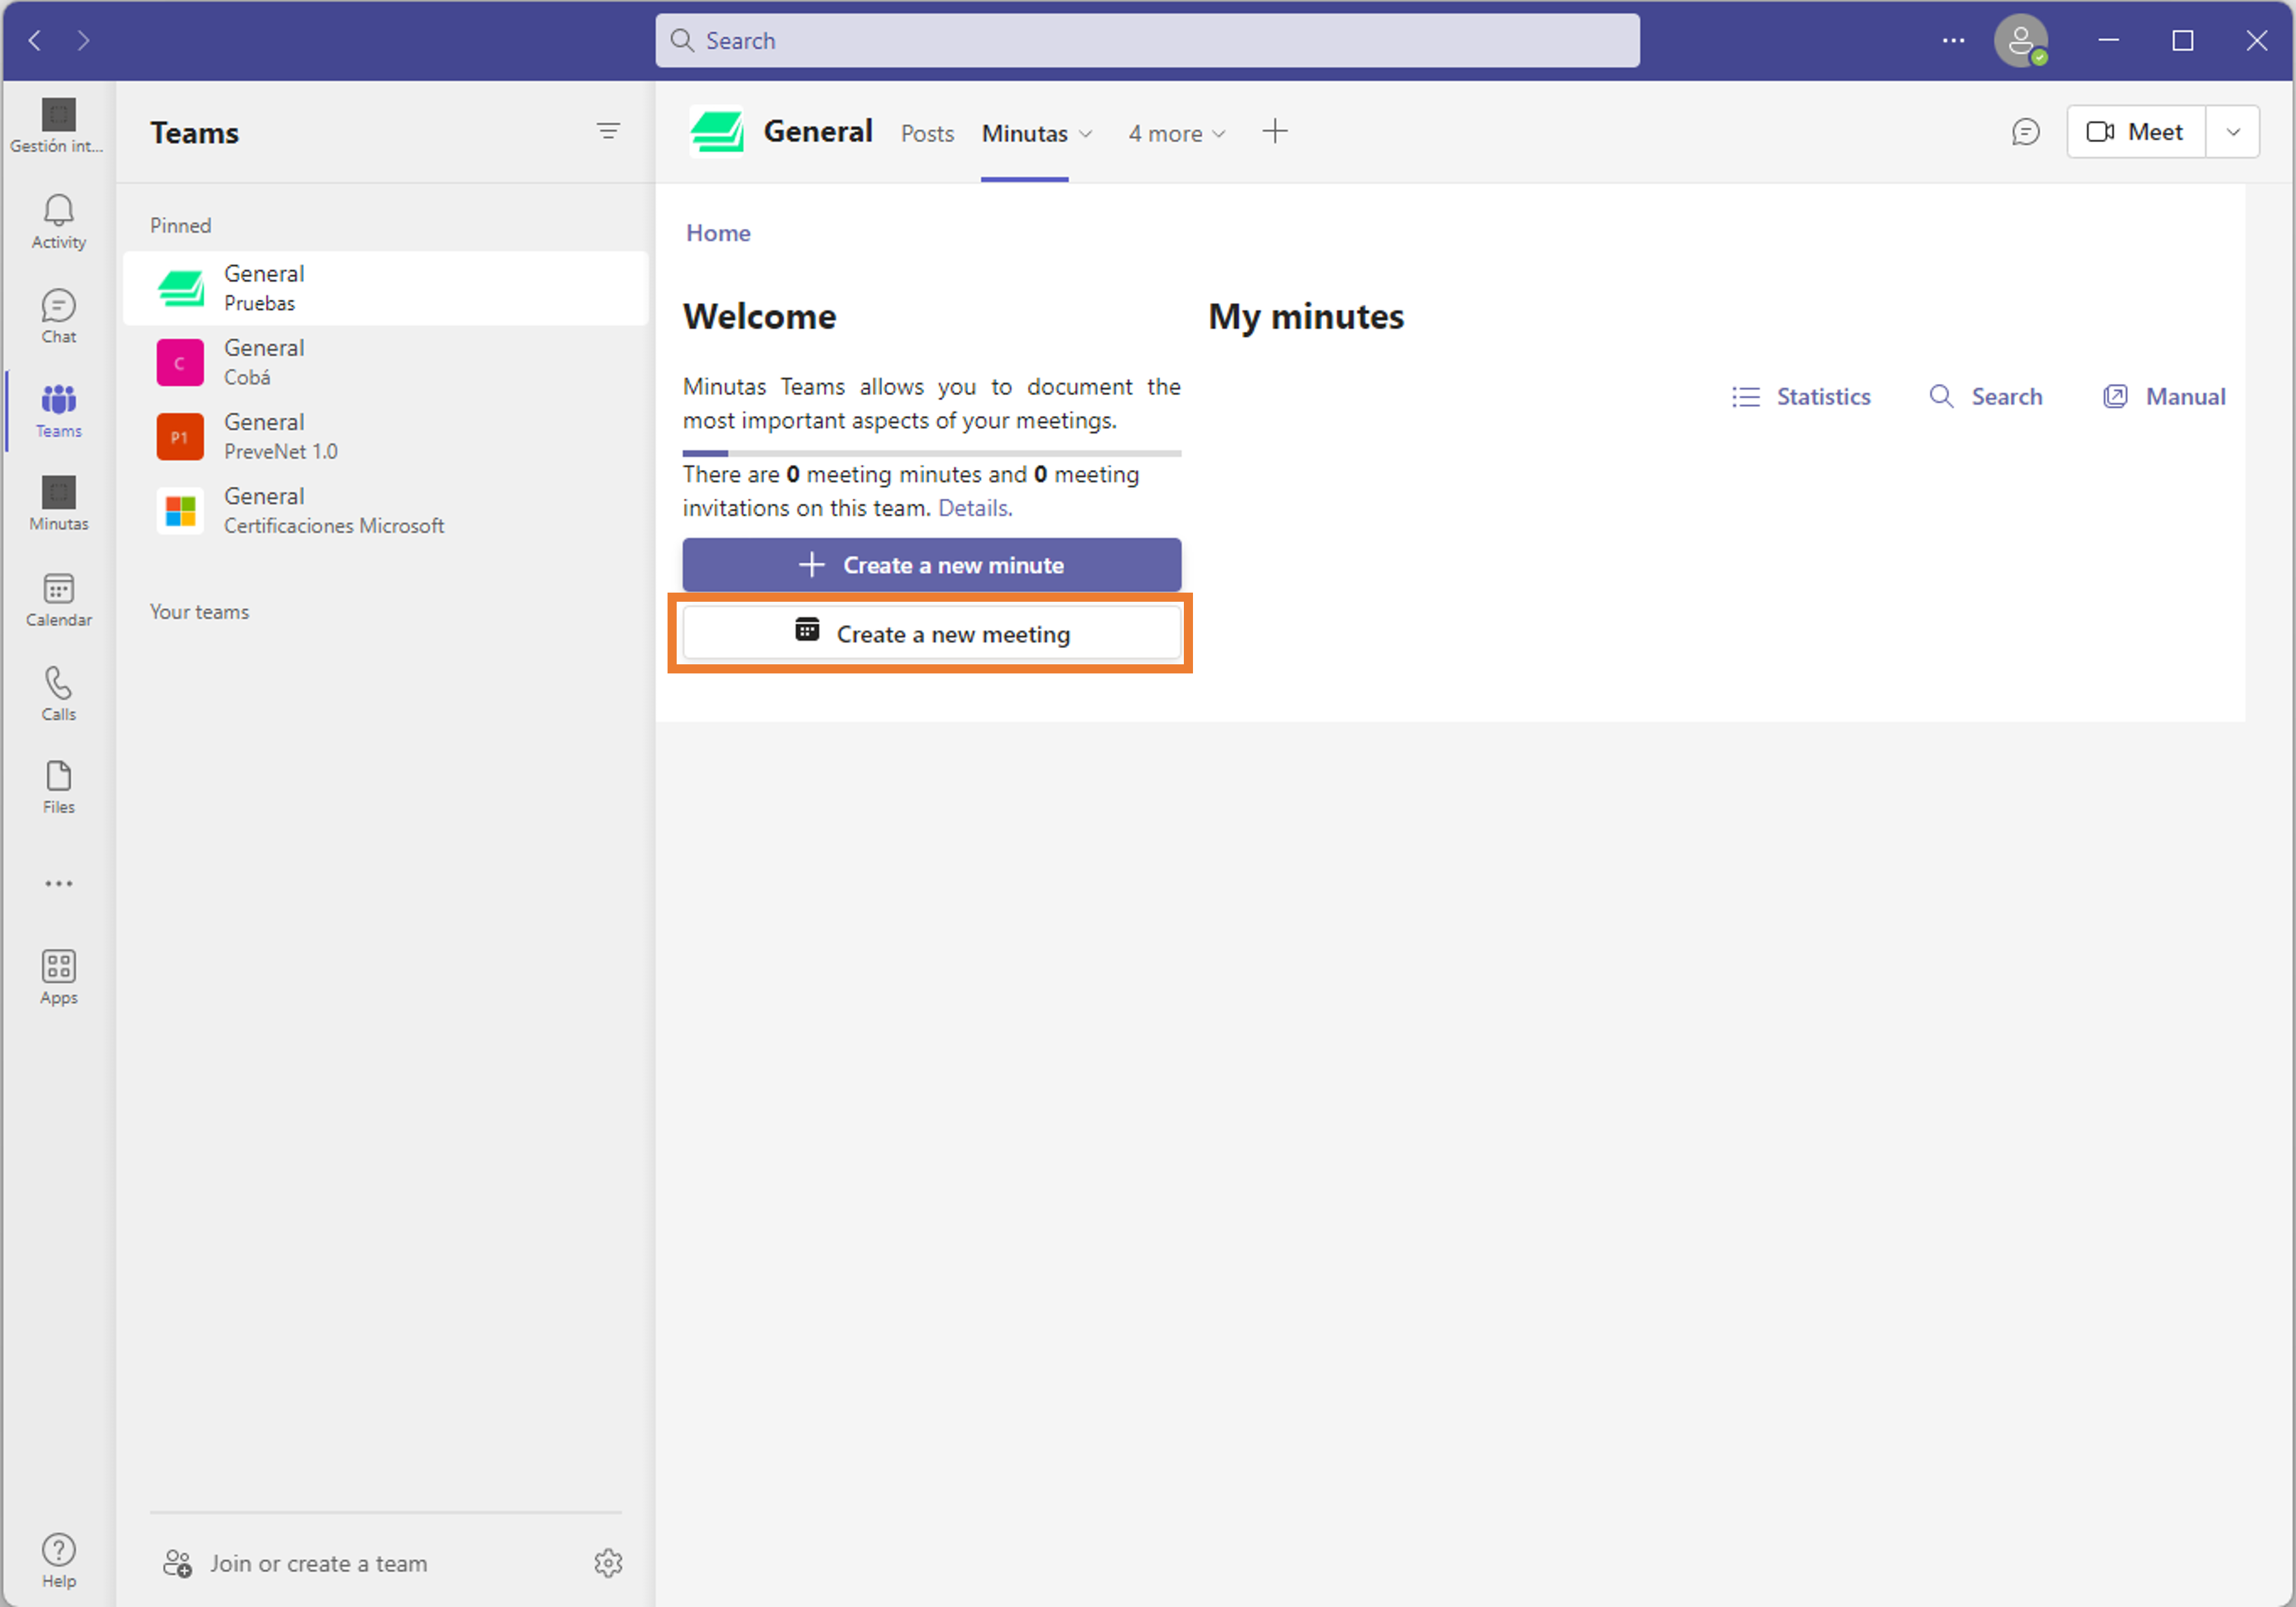The width and height of the screenshot is (2296, 1607).
Task: Expand the Meet options dropdown arrow
Action: pyautogui.click(x=2232, y=132)
